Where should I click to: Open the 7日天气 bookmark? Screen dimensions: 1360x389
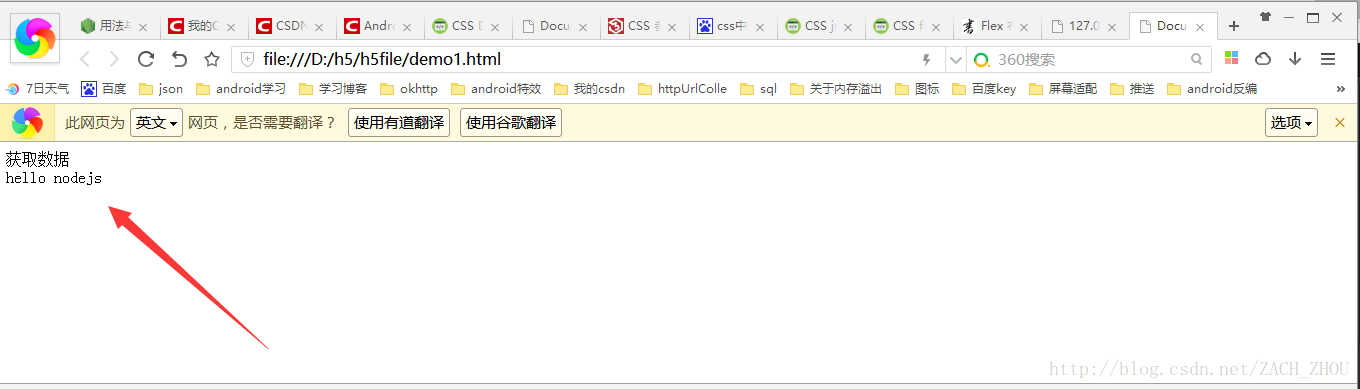(38, 89)
